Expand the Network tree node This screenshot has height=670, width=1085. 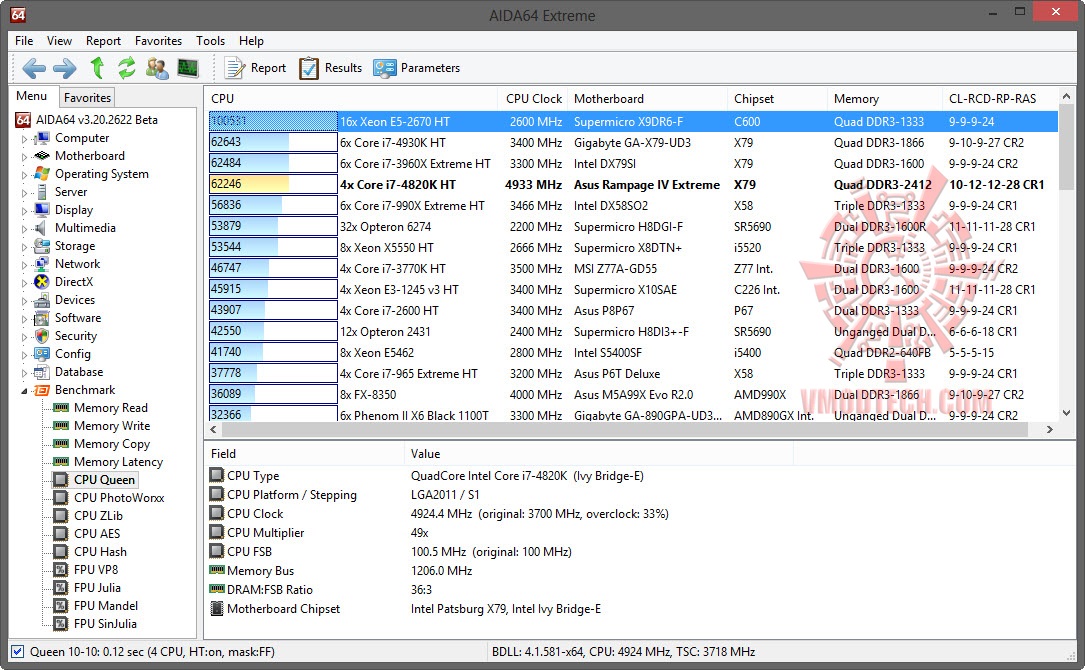tap(24, 265)
